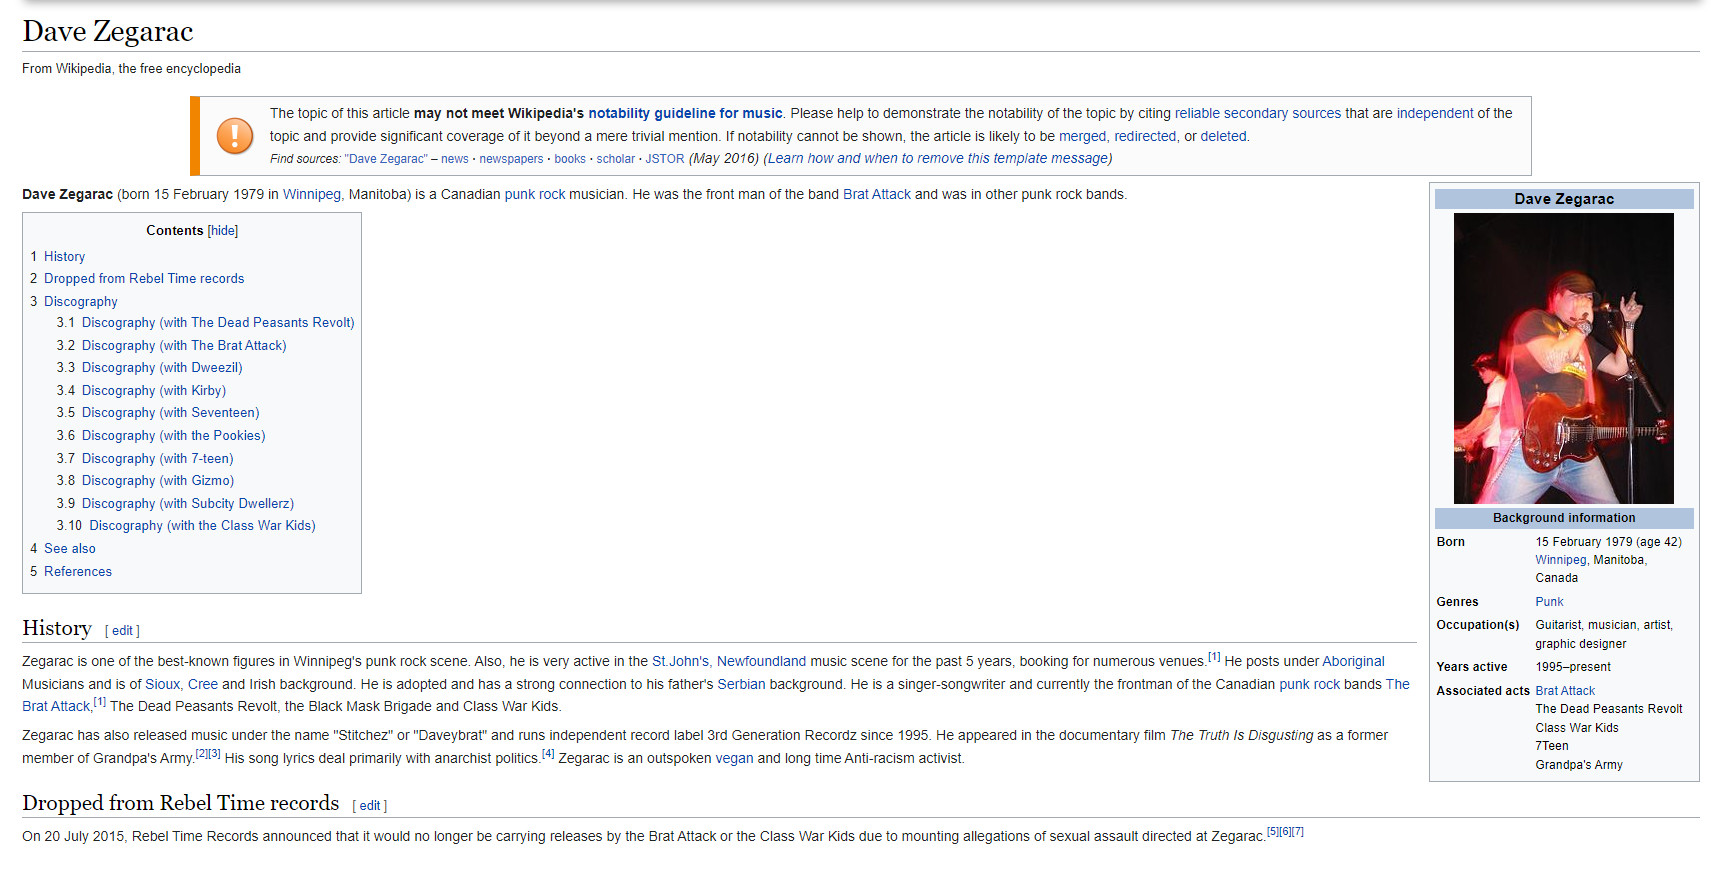Viewport: 1711px width, 869px height.
Task: Go to the History section in contents
Action: click(64, 257)
